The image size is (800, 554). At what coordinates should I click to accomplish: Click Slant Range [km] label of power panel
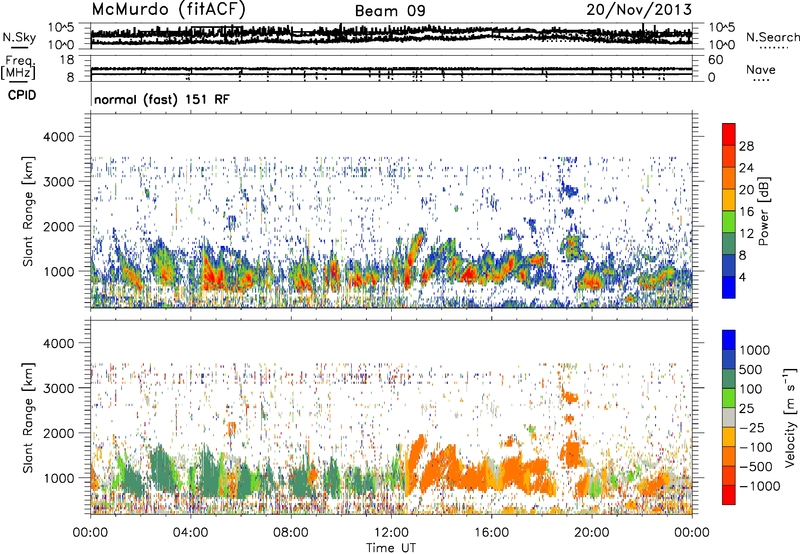click(28, 211)
